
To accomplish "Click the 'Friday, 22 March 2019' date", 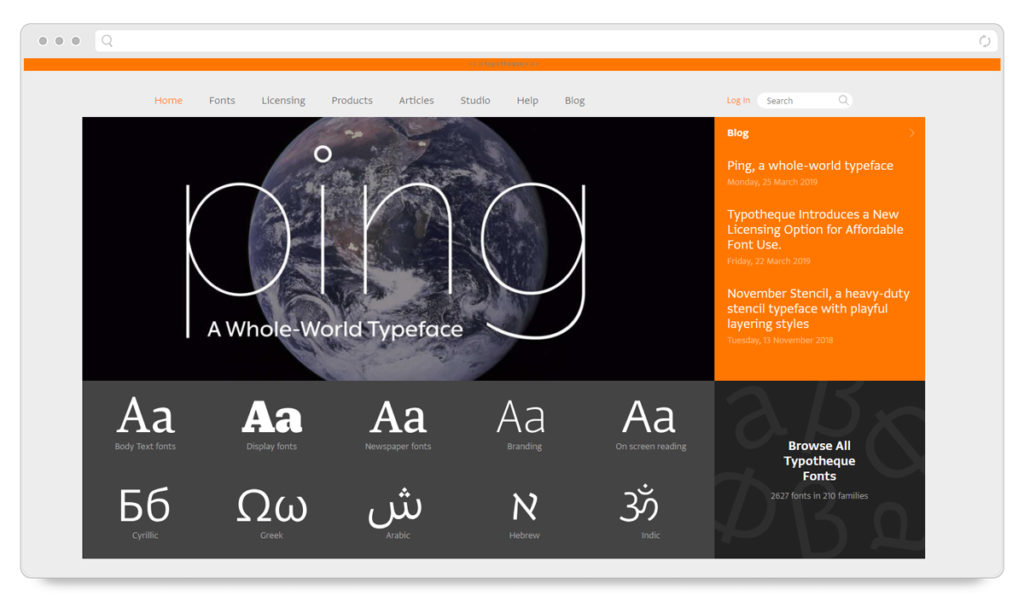I will pos(769,261).
